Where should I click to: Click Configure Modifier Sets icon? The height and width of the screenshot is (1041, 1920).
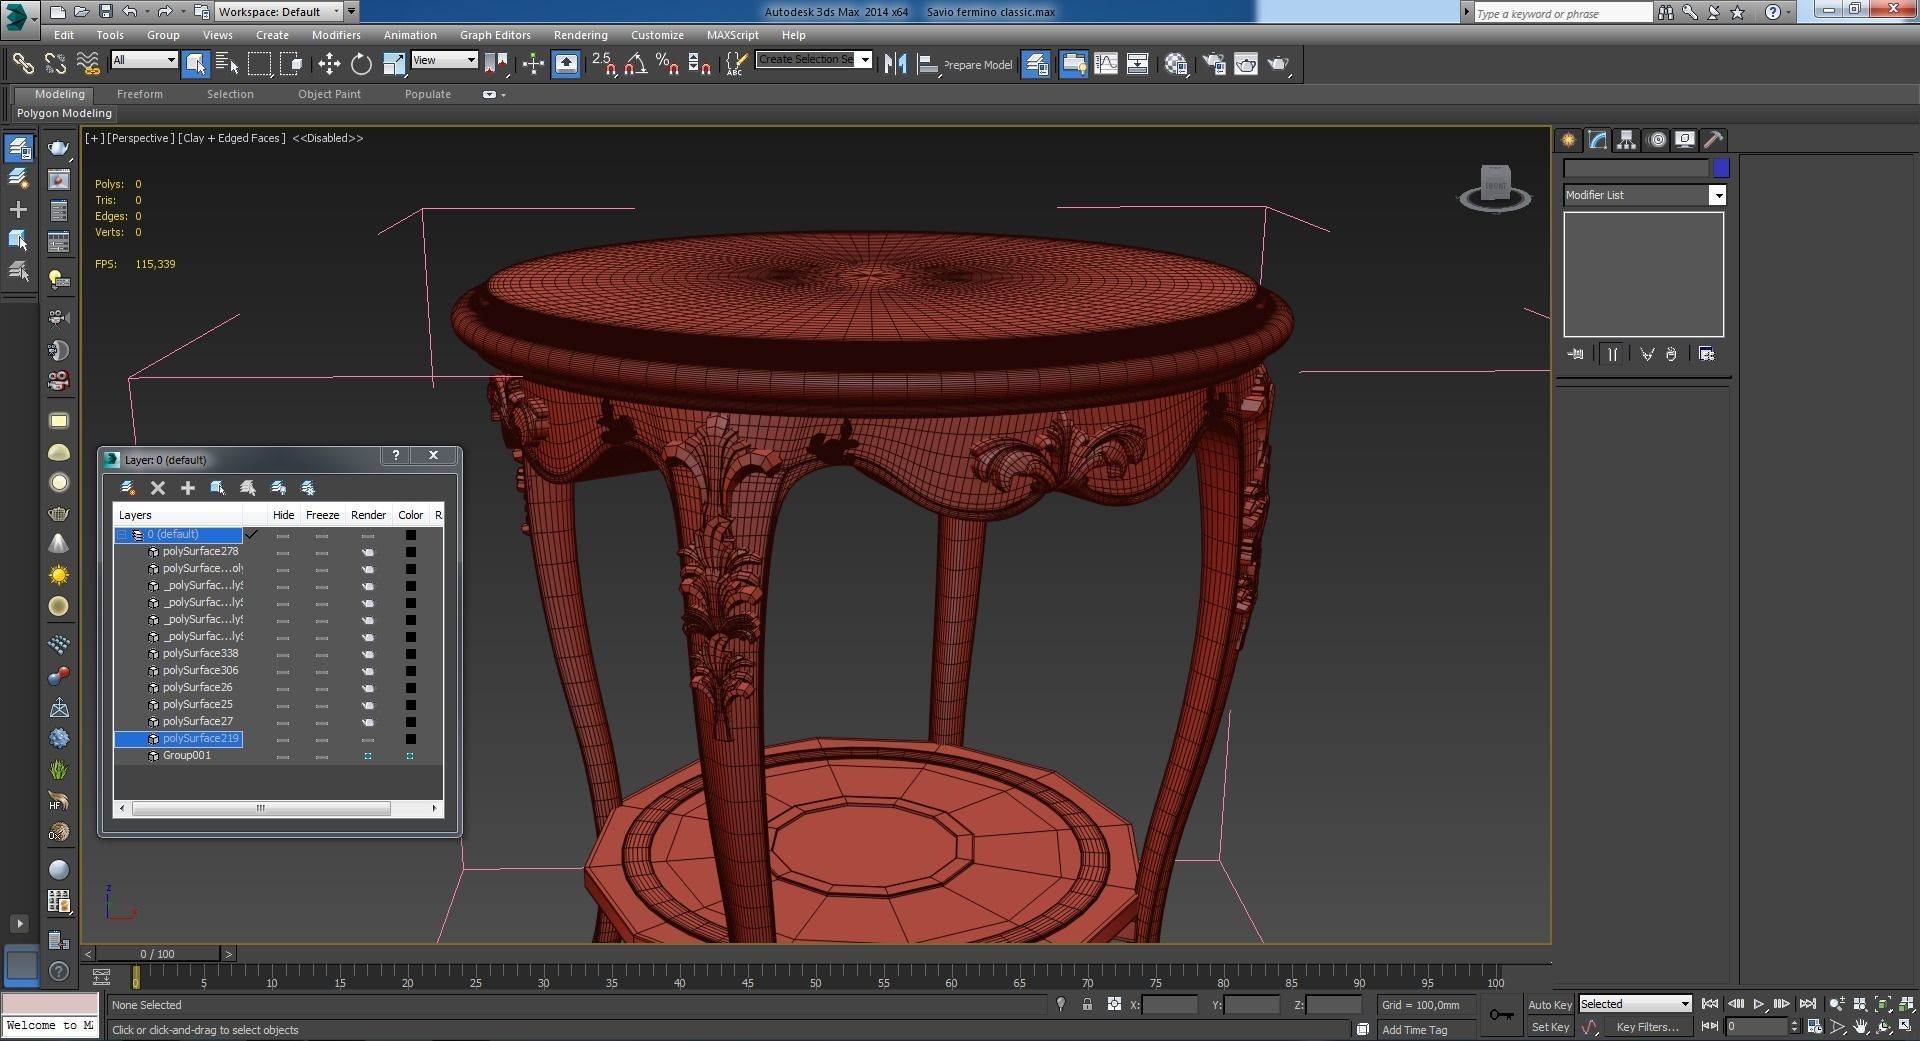(x=1707, y=354)
